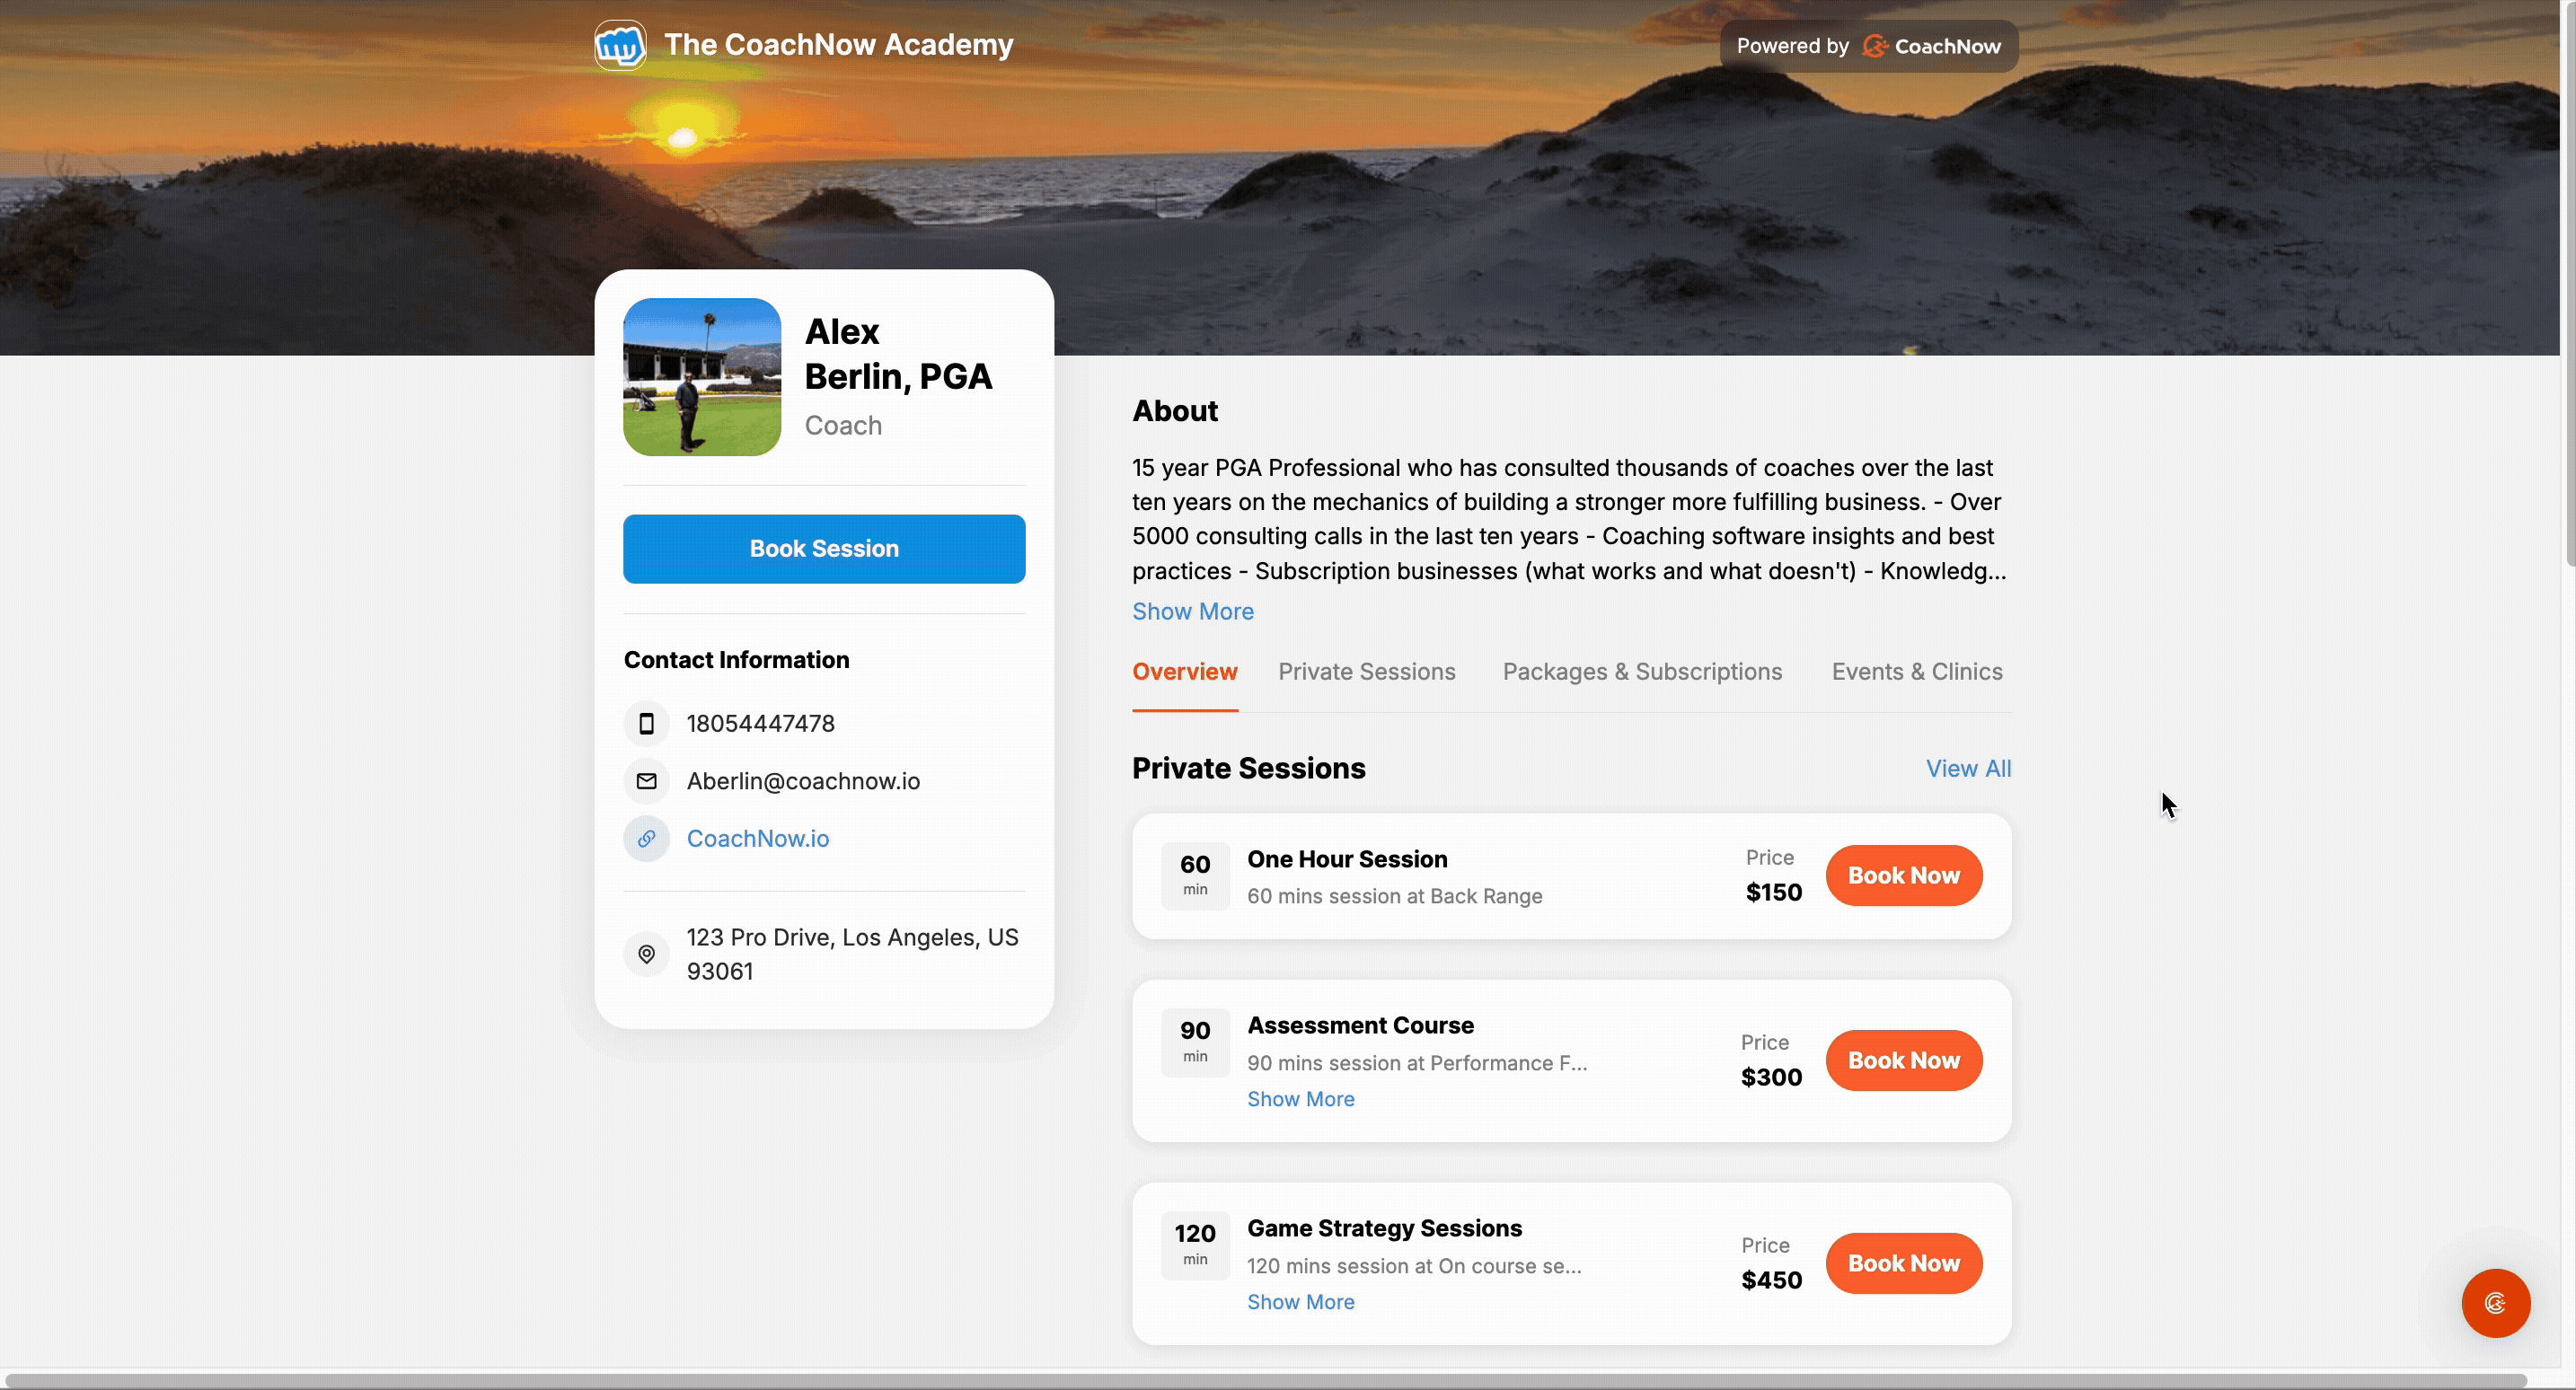Book the Game Strategy Sessions
Screen dimensions: 2576x1390
tap(1903, 1264)
